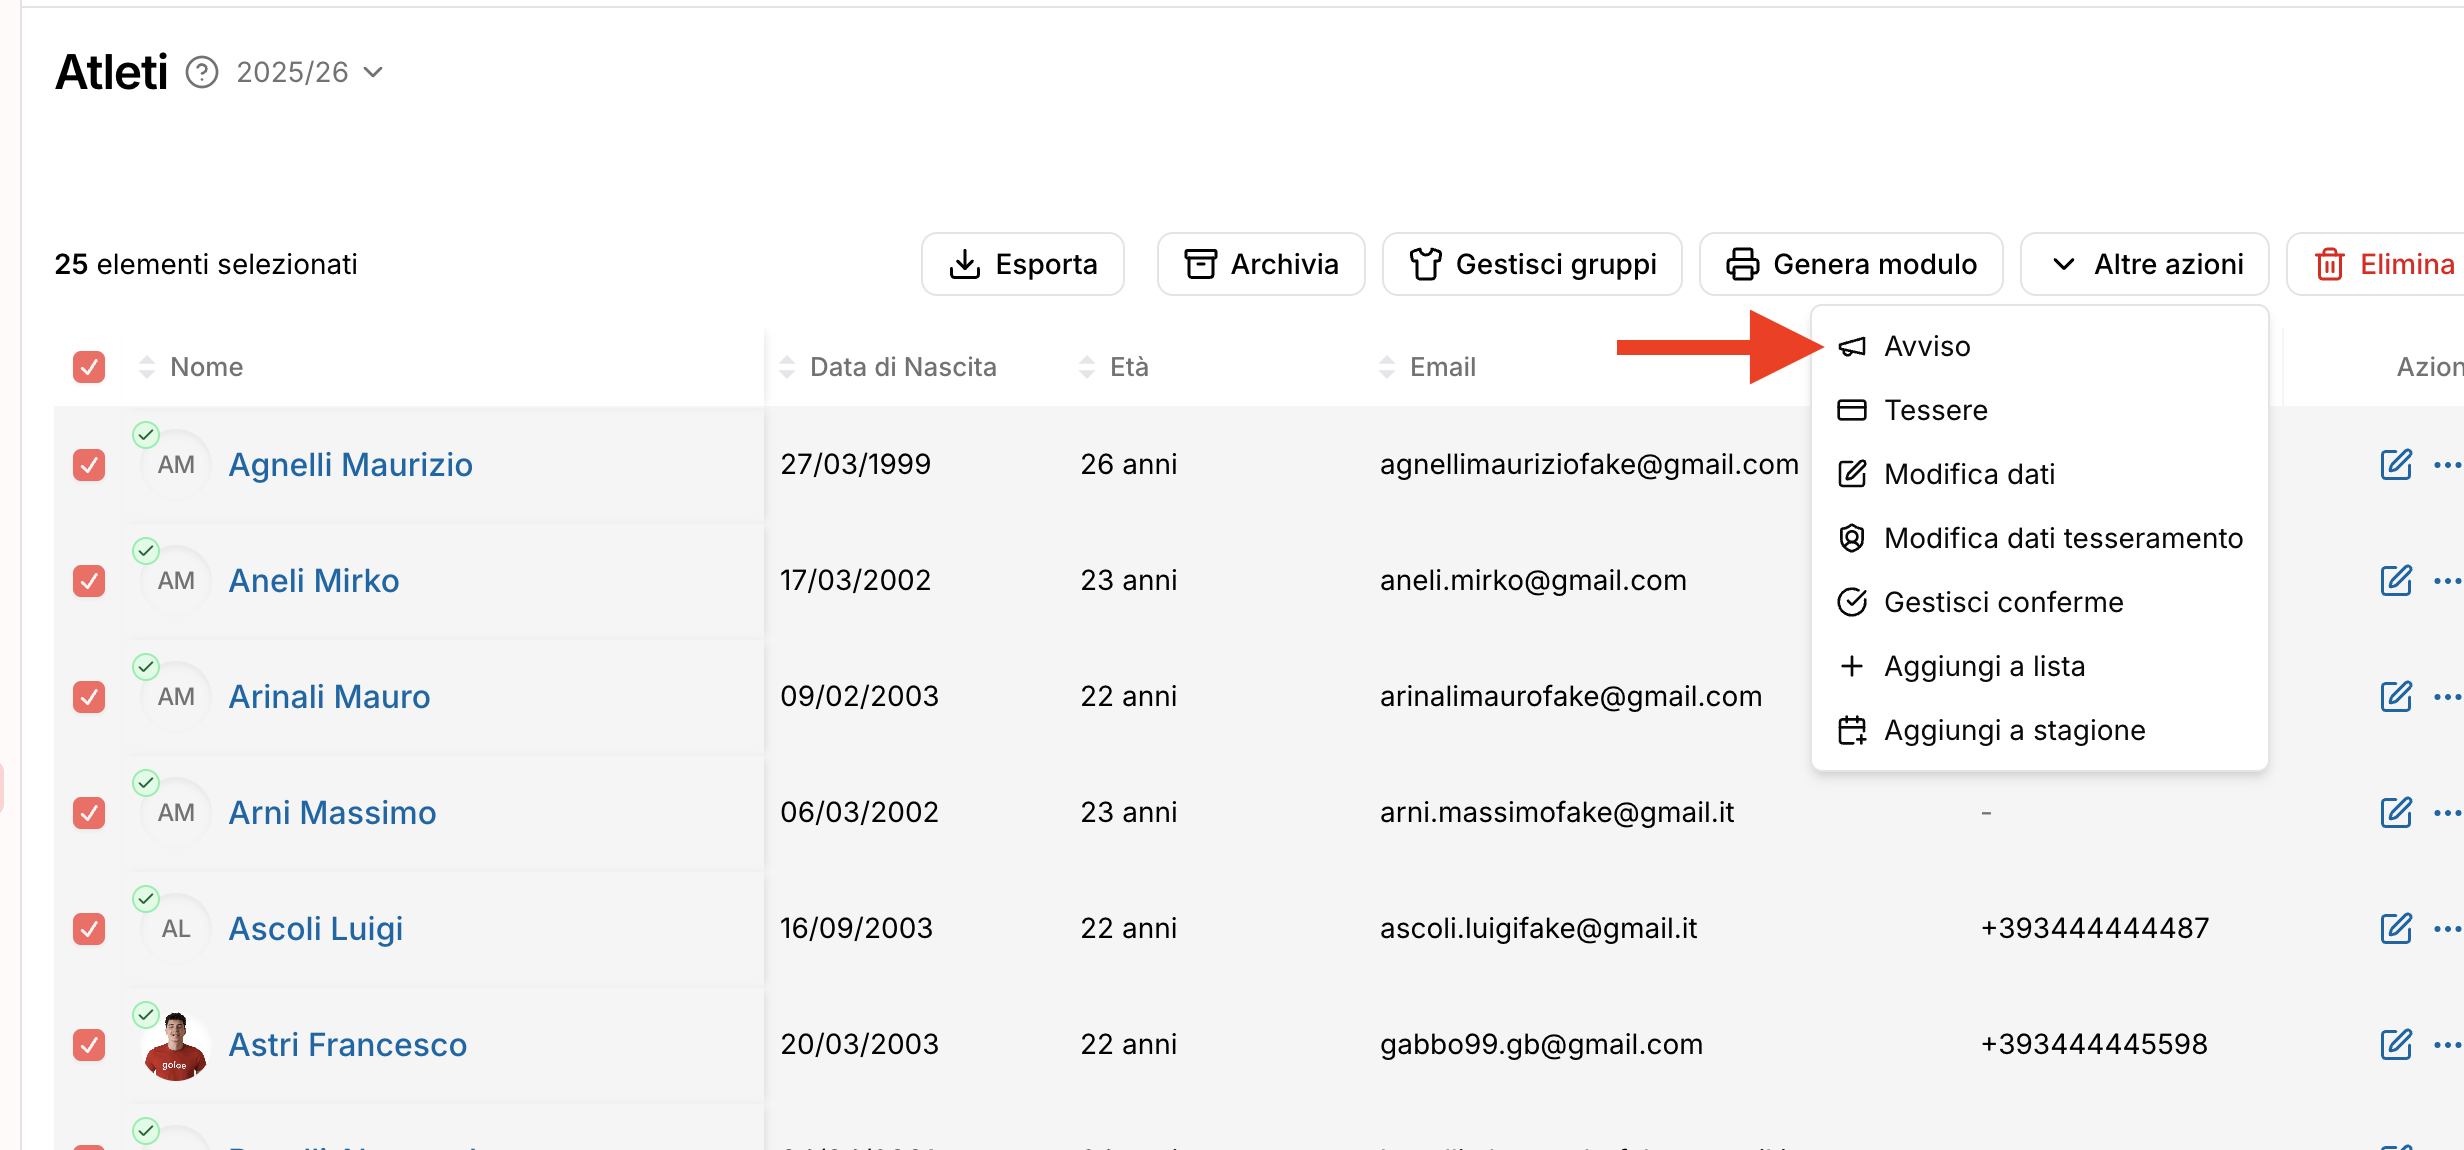2464x1150 pixels.
Task: Uncheck the select-all checkbox in header
Action: tap(89, 367)
